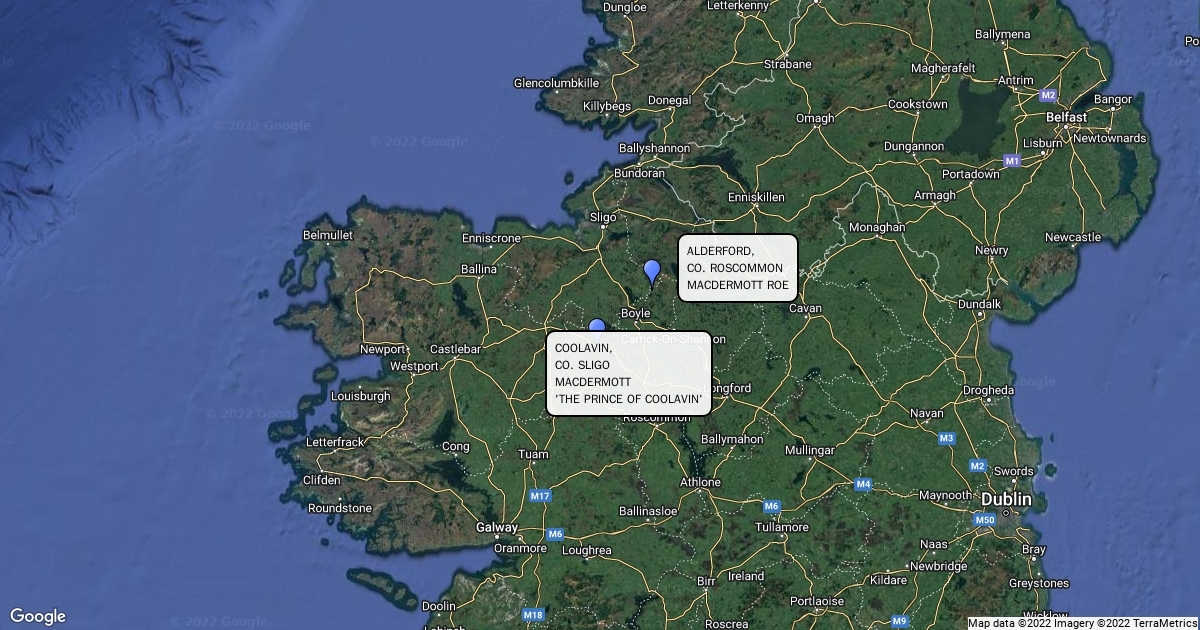The width and height of the screenshot is (1200, 630).
Task: Click the M17 motorway shield near Tuam
Action: 540,495
